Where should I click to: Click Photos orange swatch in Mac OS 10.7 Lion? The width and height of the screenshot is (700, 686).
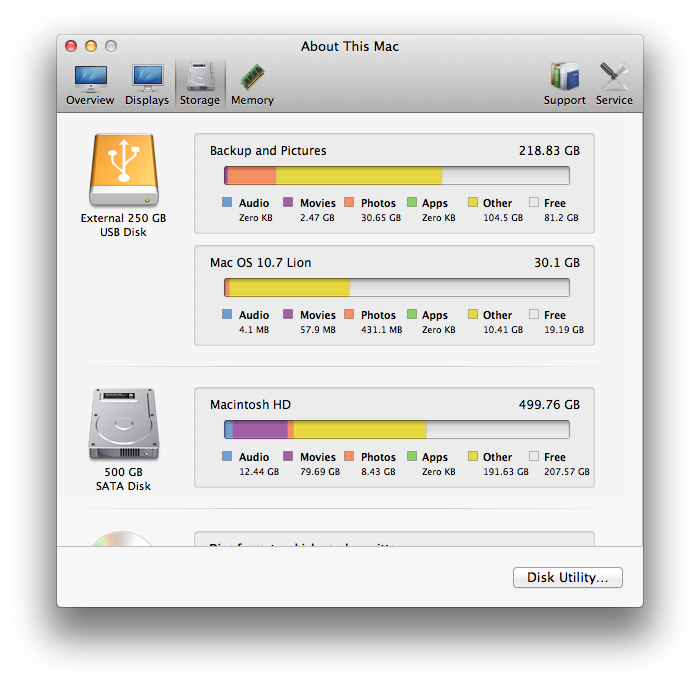click(x=349, y=314)
